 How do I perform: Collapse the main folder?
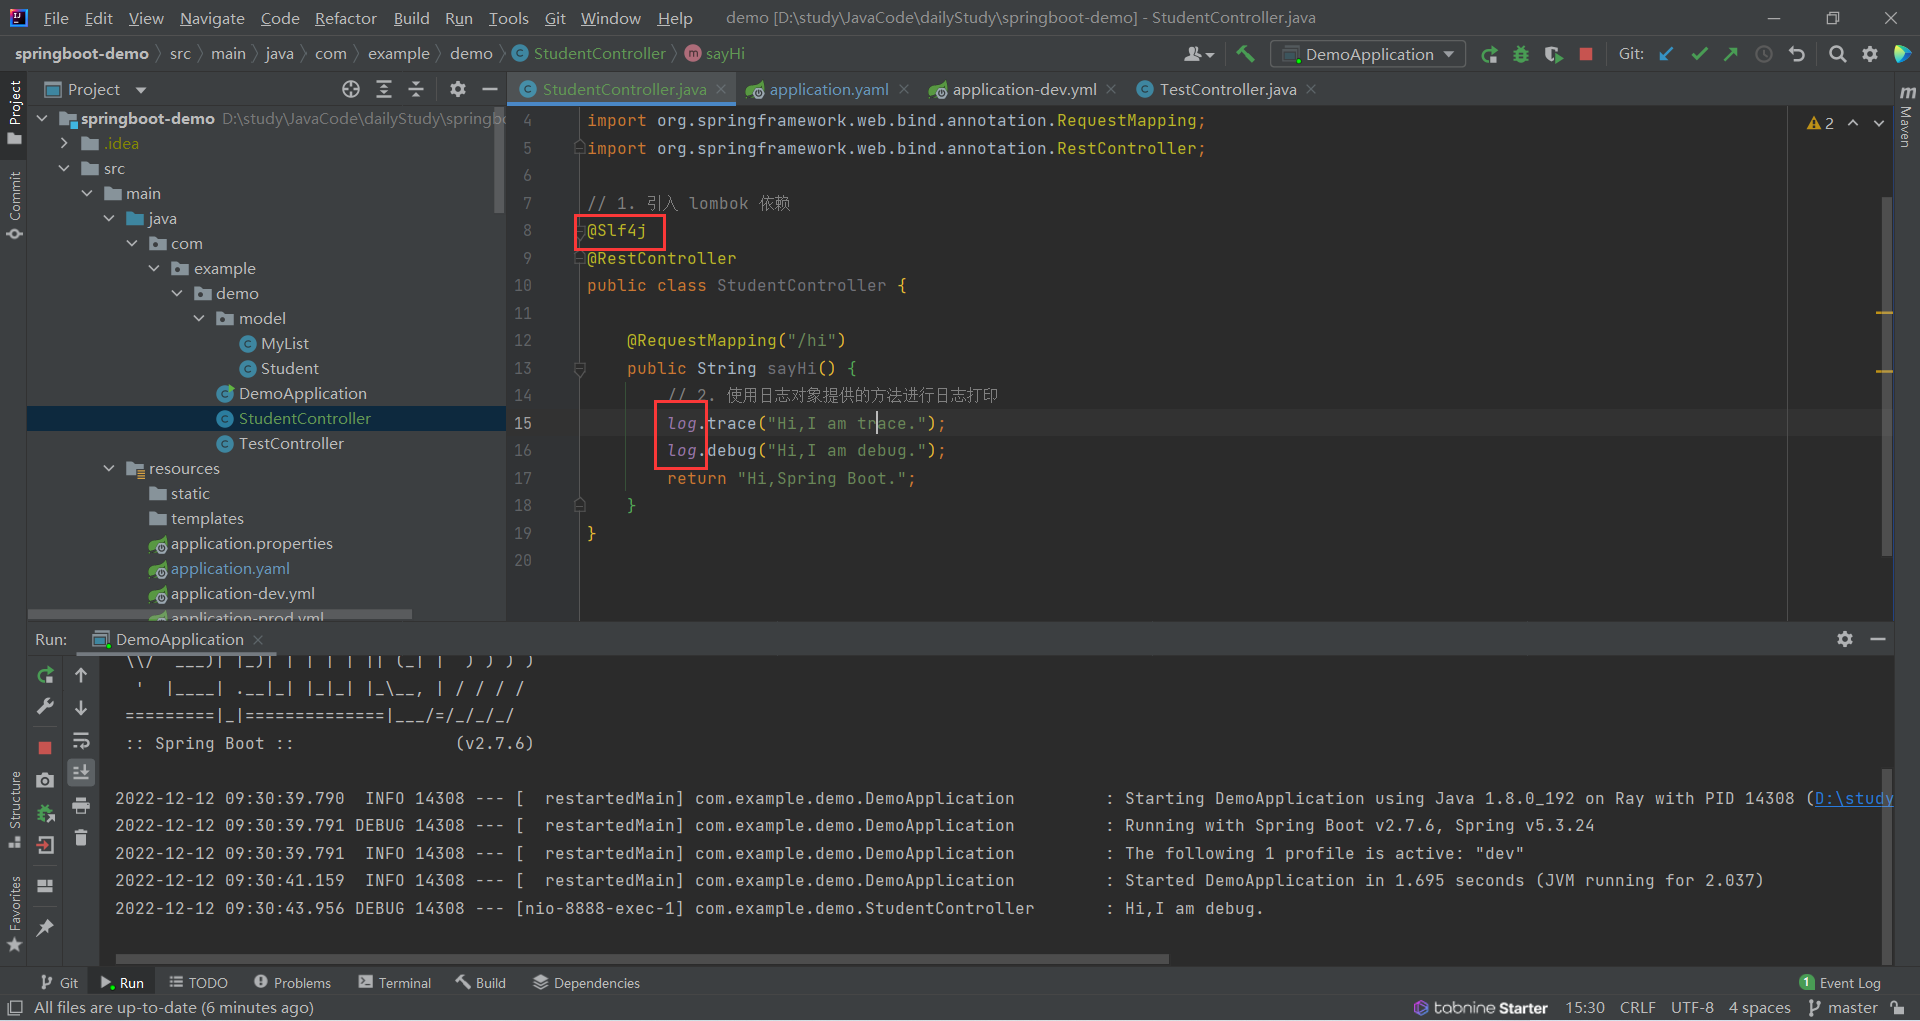[87, 193]
